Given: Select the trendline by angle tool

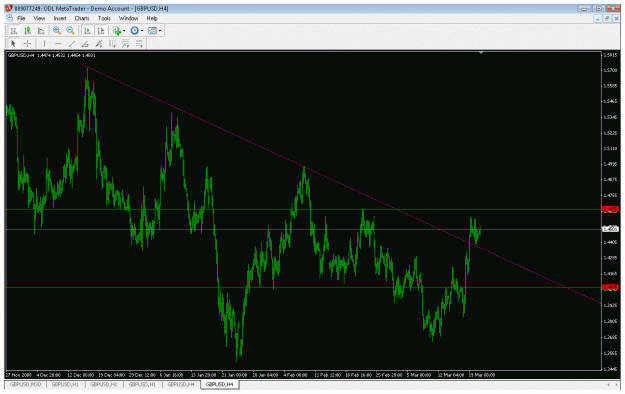Looking at the screenshot, I should click(85, 43).
